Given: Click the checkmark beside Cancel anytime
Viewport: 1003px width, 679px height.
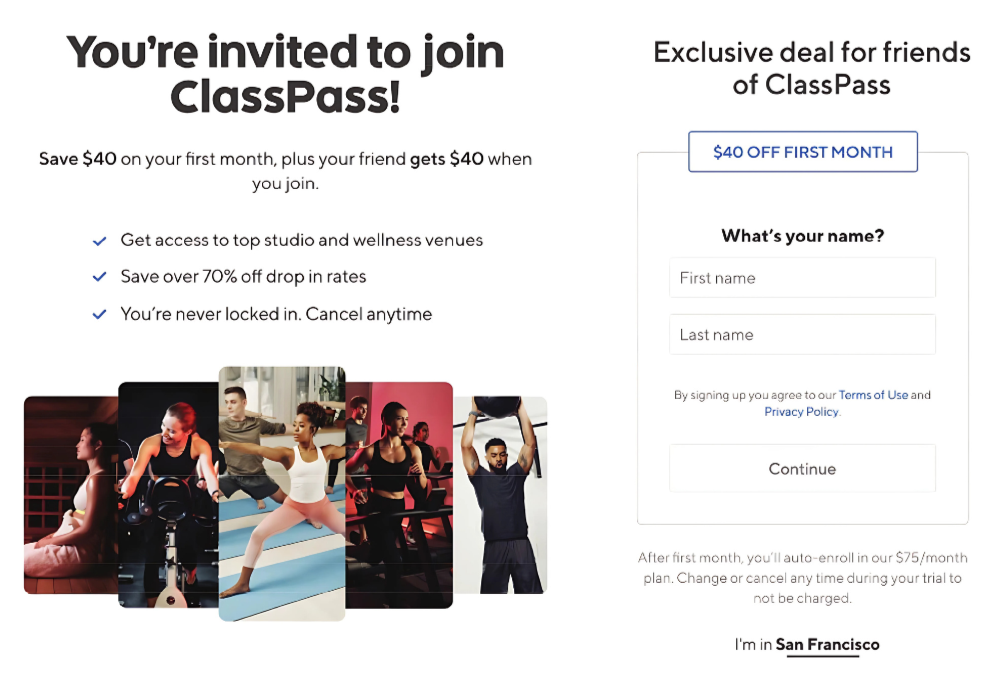Looking at the screenshot, I should pyautogui.click(x=99, y=314).
